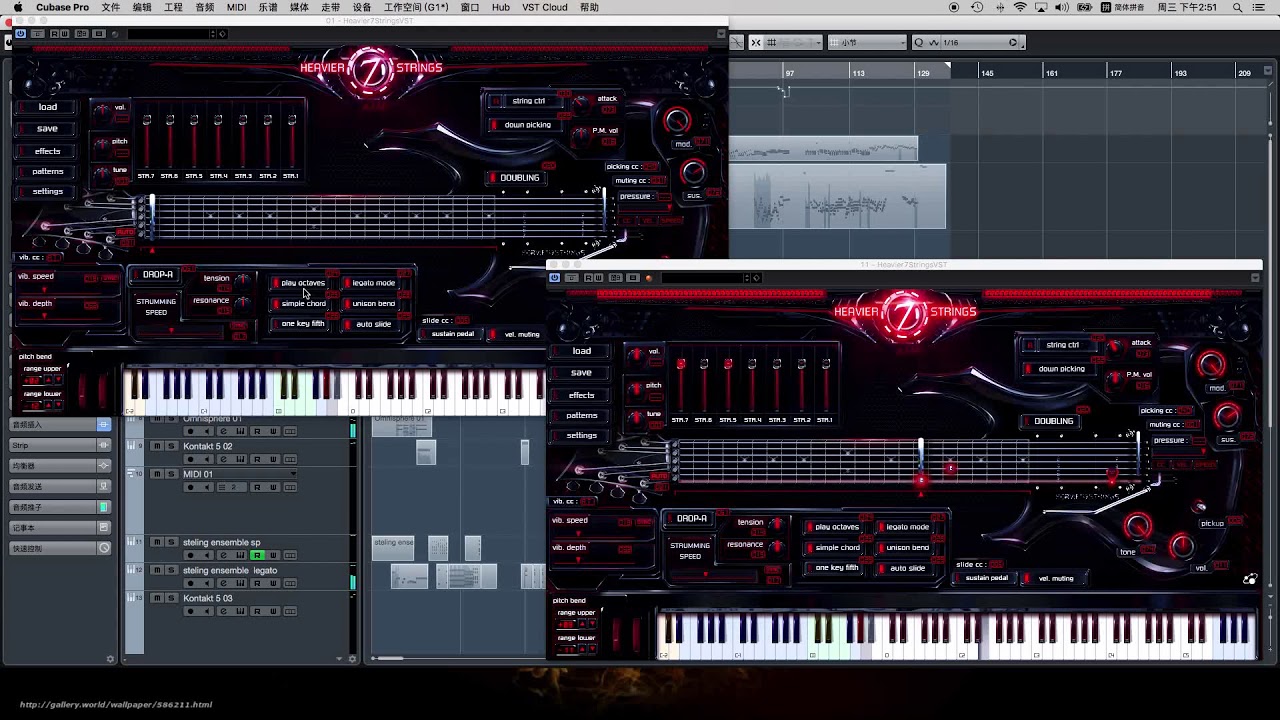The image size is (1280, 720).
Task: Toggle vel. muting in the front plugin window
Action: (1055, 578)
